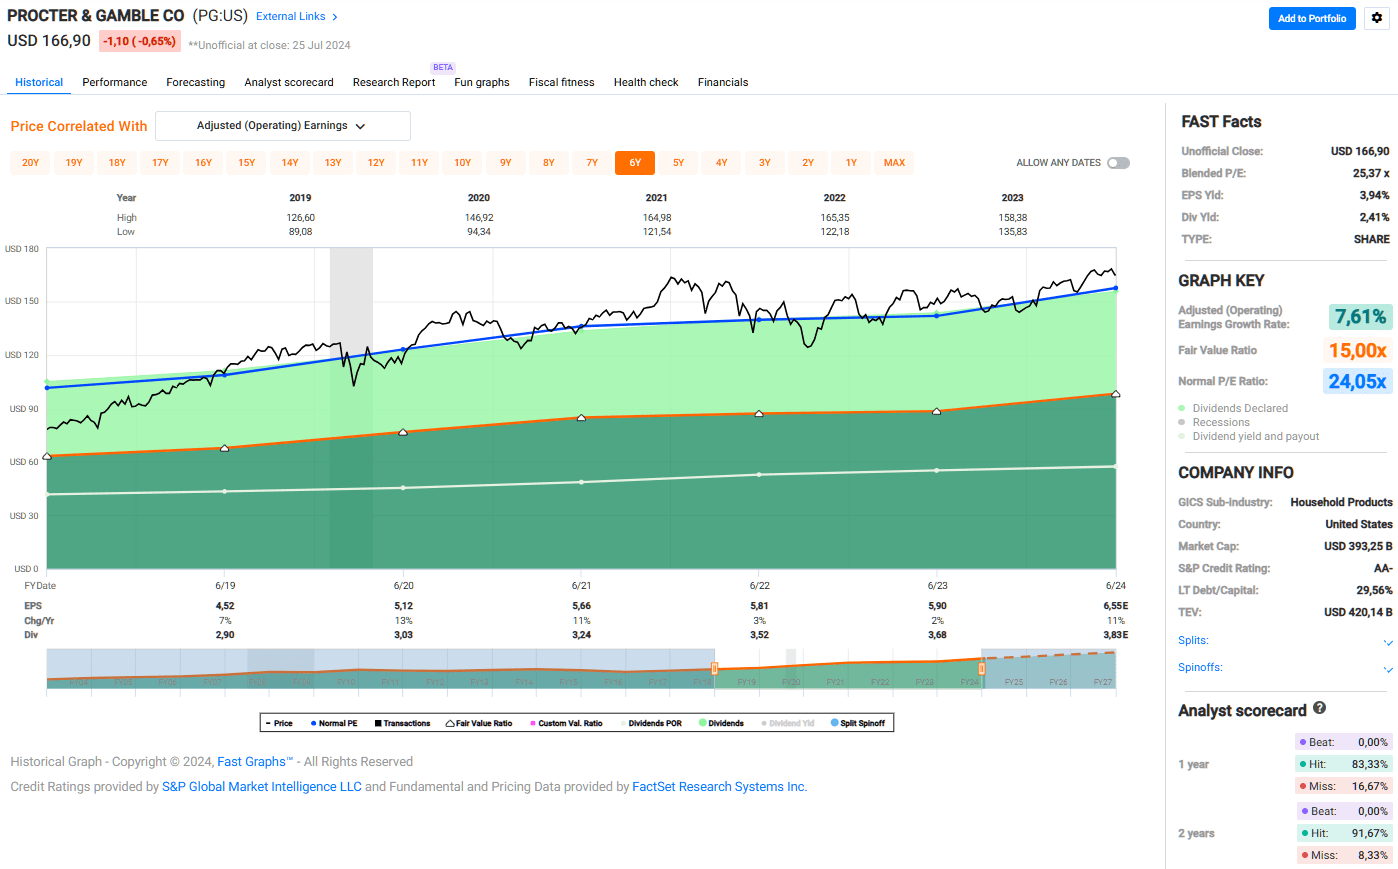
Task: Select the Fun graphs tab
Action: pyautogui.click(x=481, y=82)
